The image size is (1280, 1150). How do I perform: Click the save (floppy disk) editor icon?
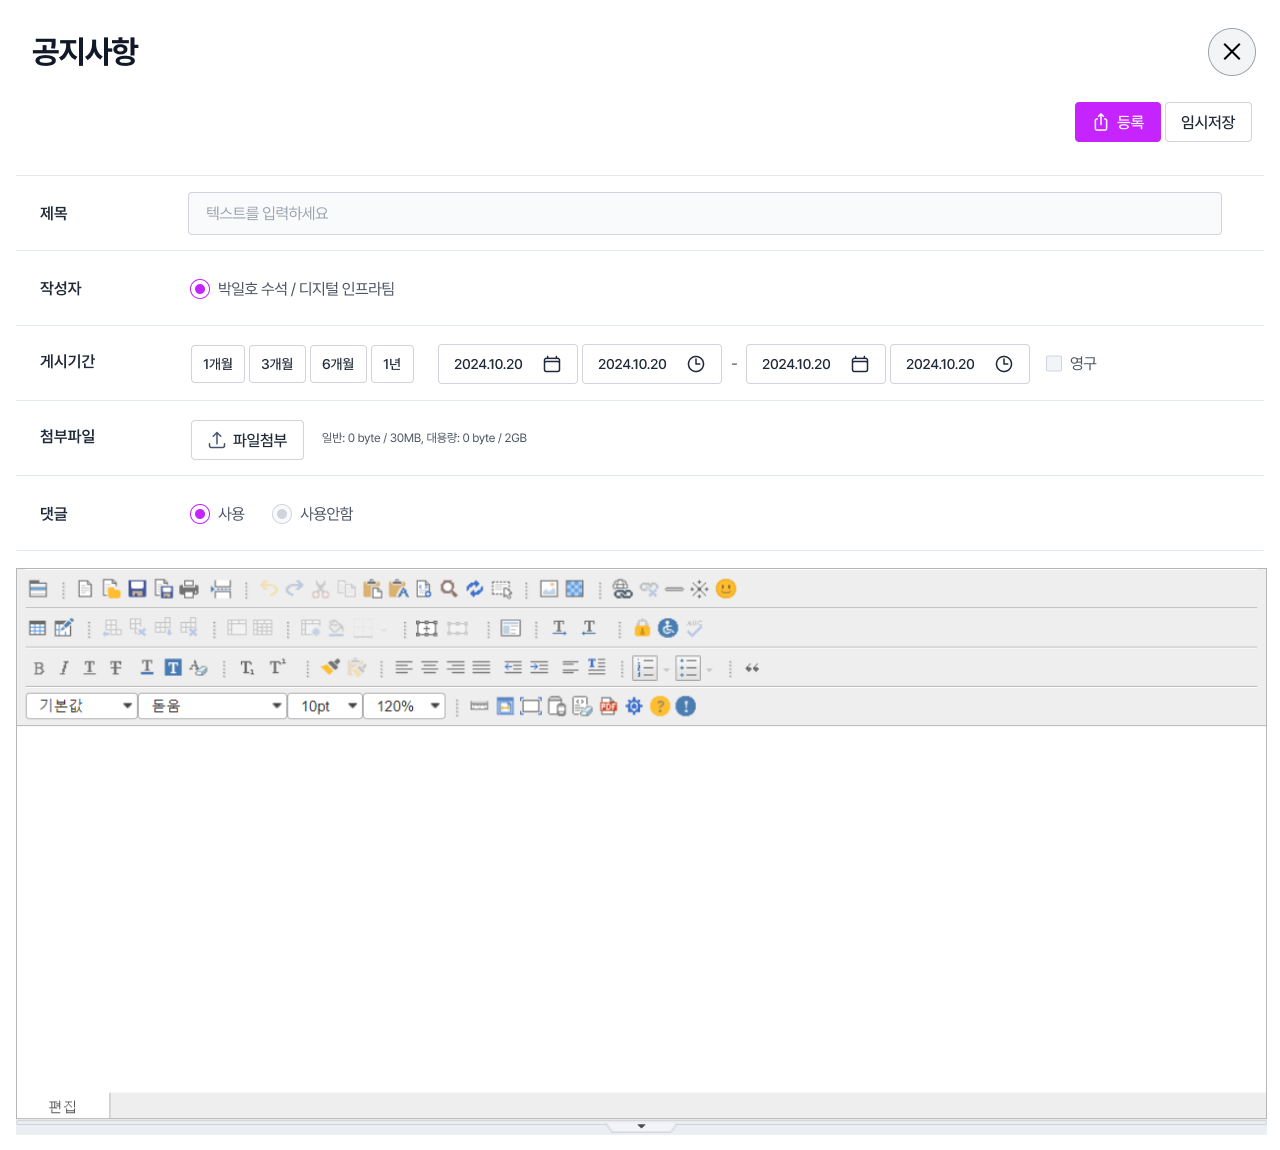(x=137, y=589)
